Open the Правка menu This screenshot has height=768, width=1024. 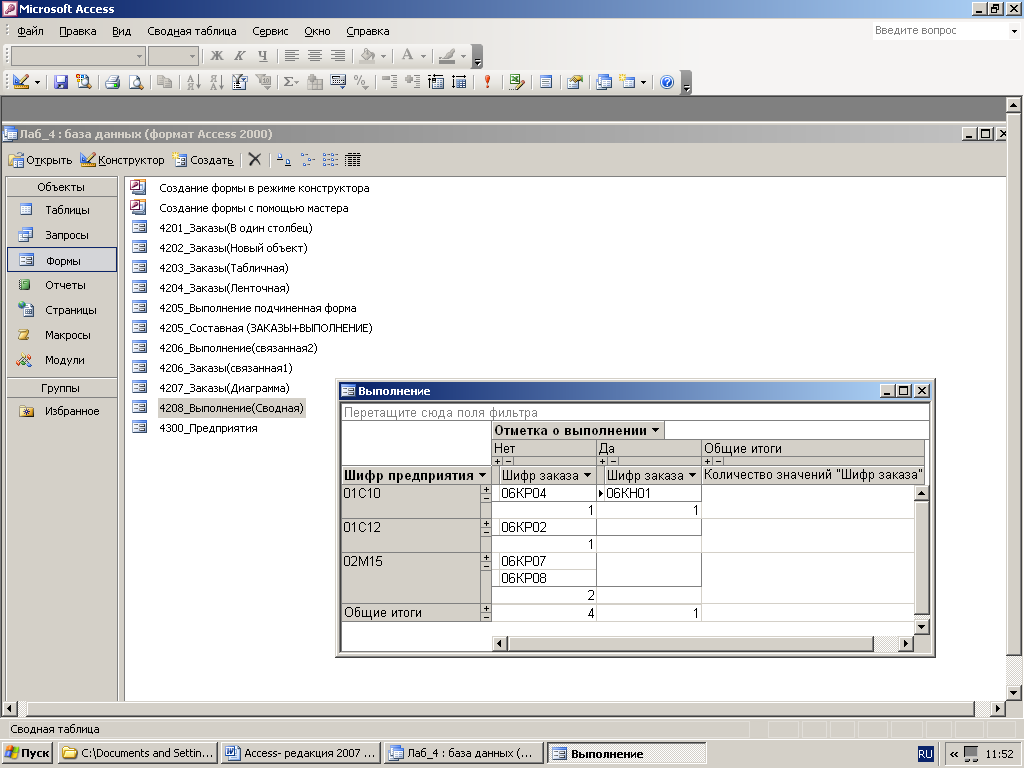(x=78, y=31)
